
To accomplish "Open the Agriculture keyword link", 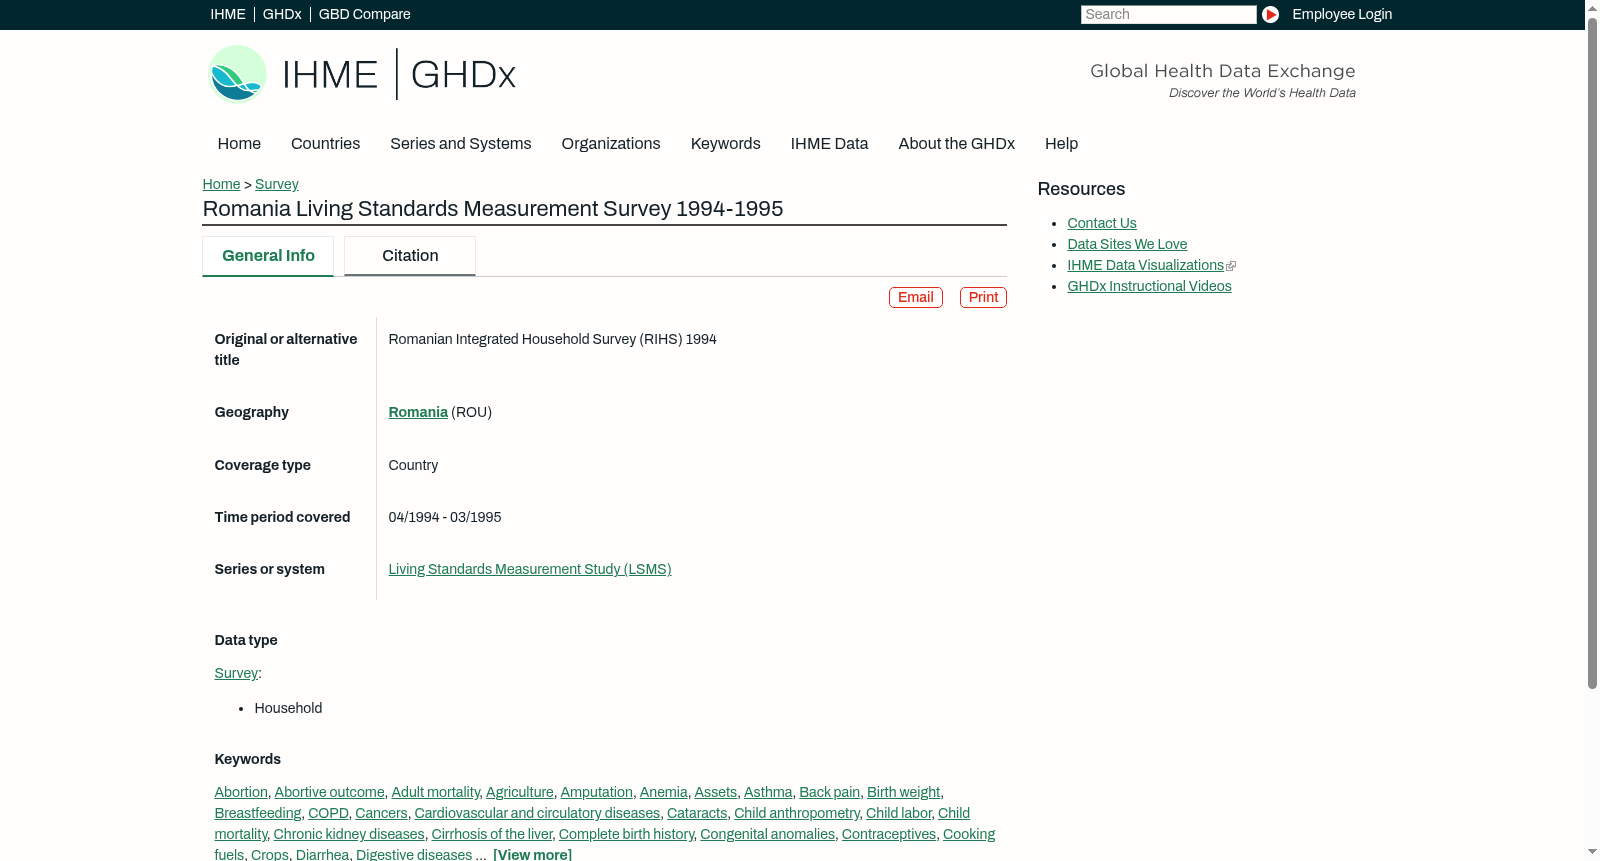I will 520,792.
